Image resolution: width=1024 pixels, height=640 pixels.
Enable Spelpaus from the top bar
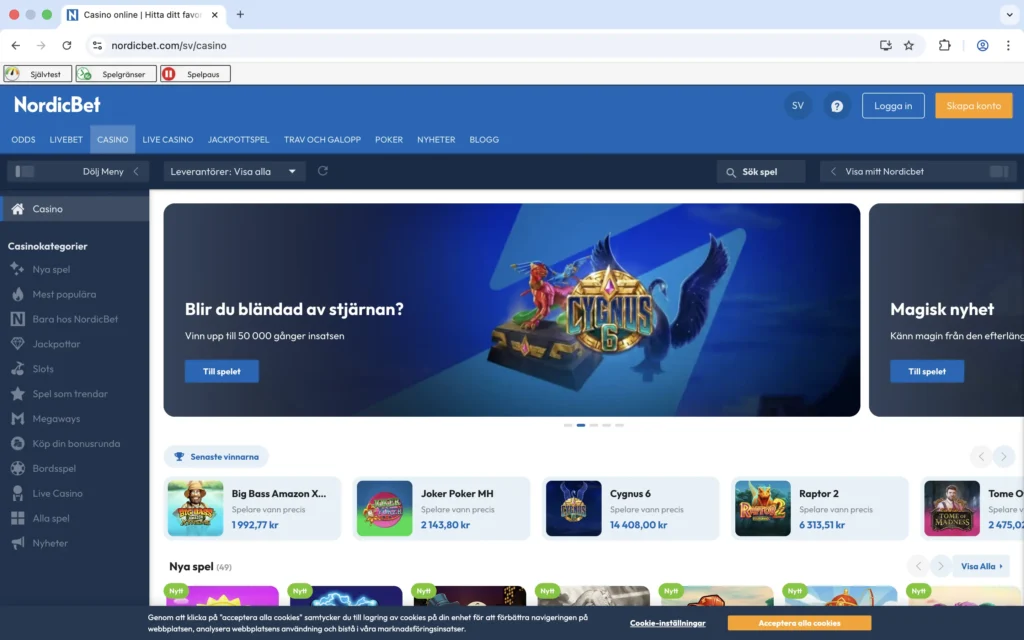coord(195,73)
